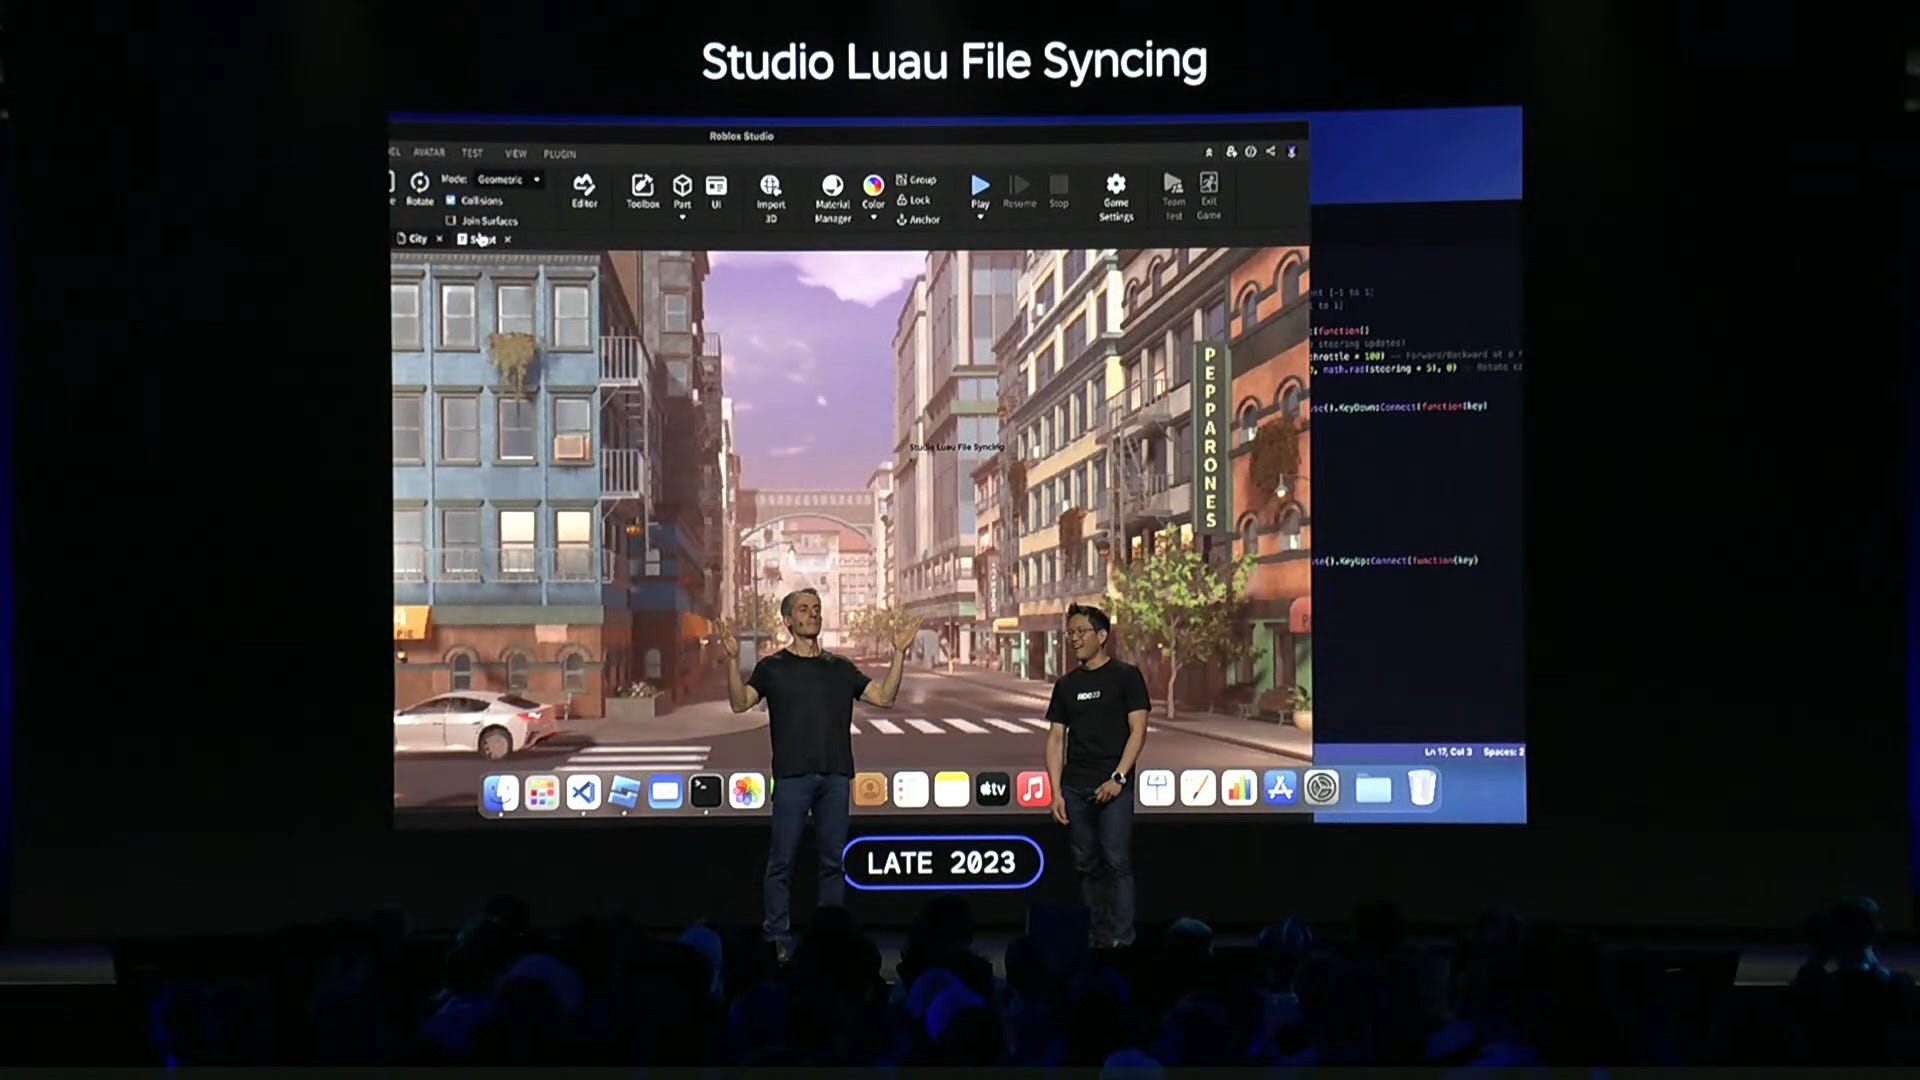This screenshot has height=1080, width=1920.
Task: Close the Script document tab
Action: [x=508, y=239]
